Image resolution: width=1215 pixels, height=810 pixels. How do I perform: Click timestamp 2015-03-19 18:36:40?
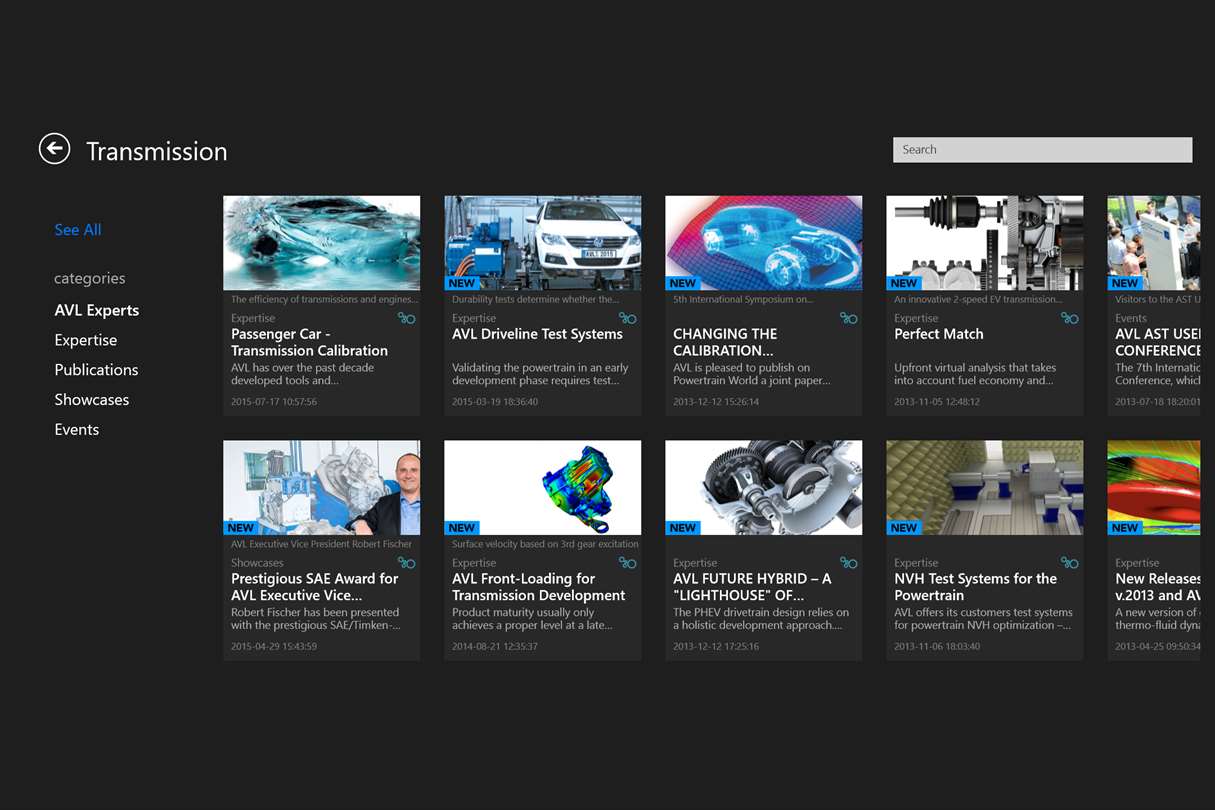point(495,402)
